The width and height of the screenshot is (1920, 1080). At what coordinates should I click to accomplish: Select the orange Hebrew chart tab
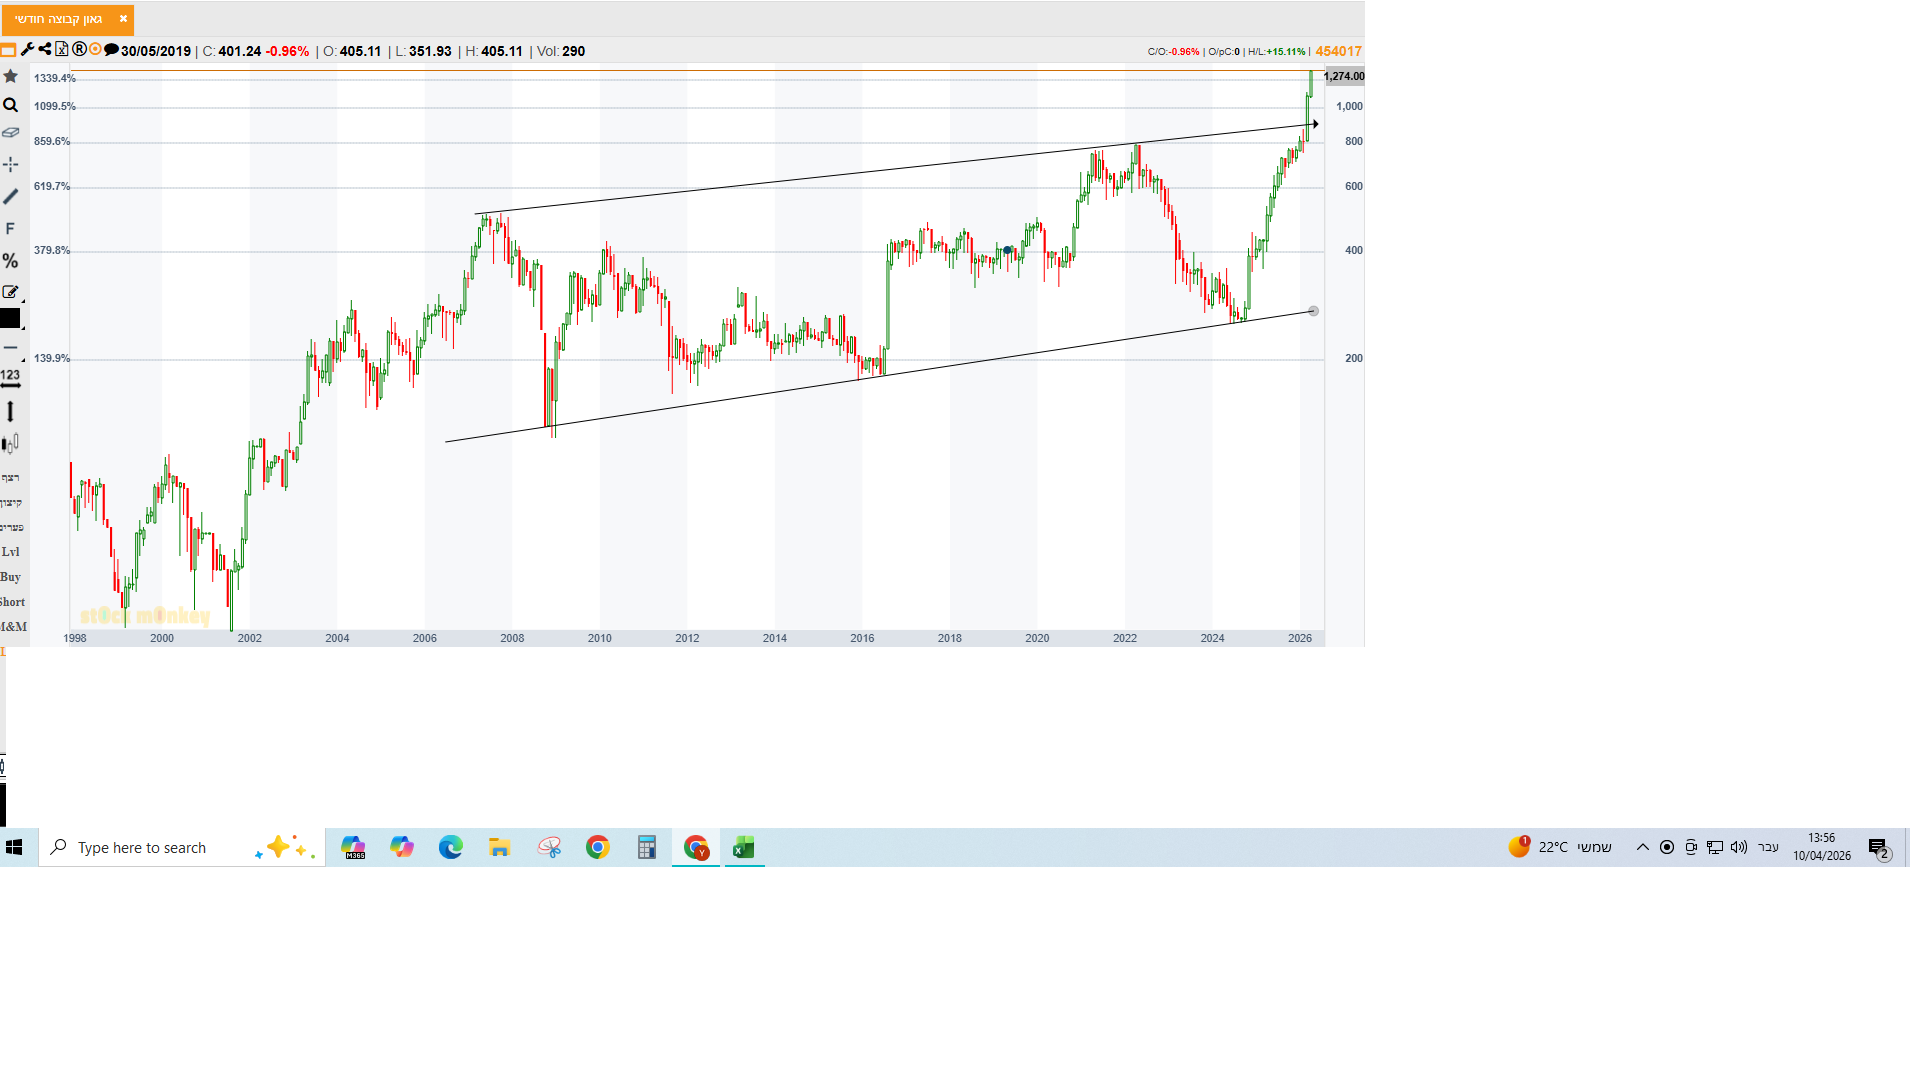tap(59, 19)
